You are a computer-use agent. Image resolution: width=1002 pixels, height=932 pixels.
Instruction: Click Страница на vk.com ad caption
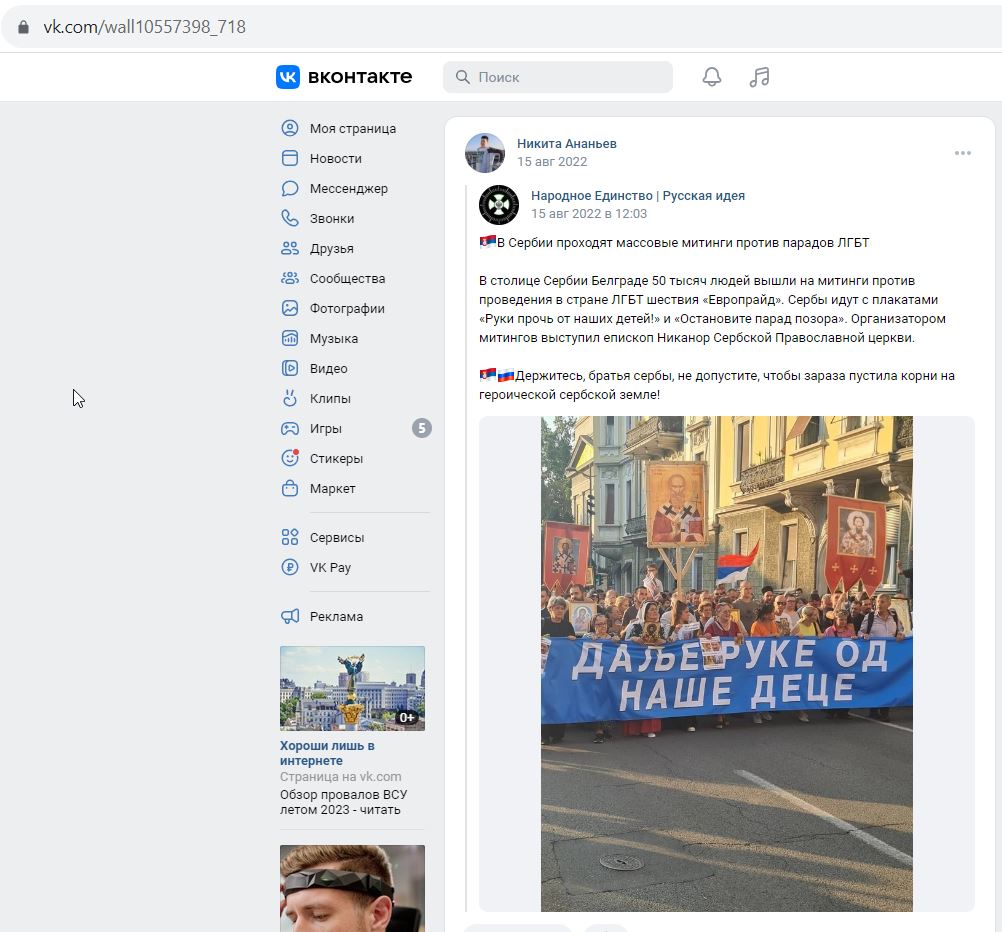coord(341,777)
